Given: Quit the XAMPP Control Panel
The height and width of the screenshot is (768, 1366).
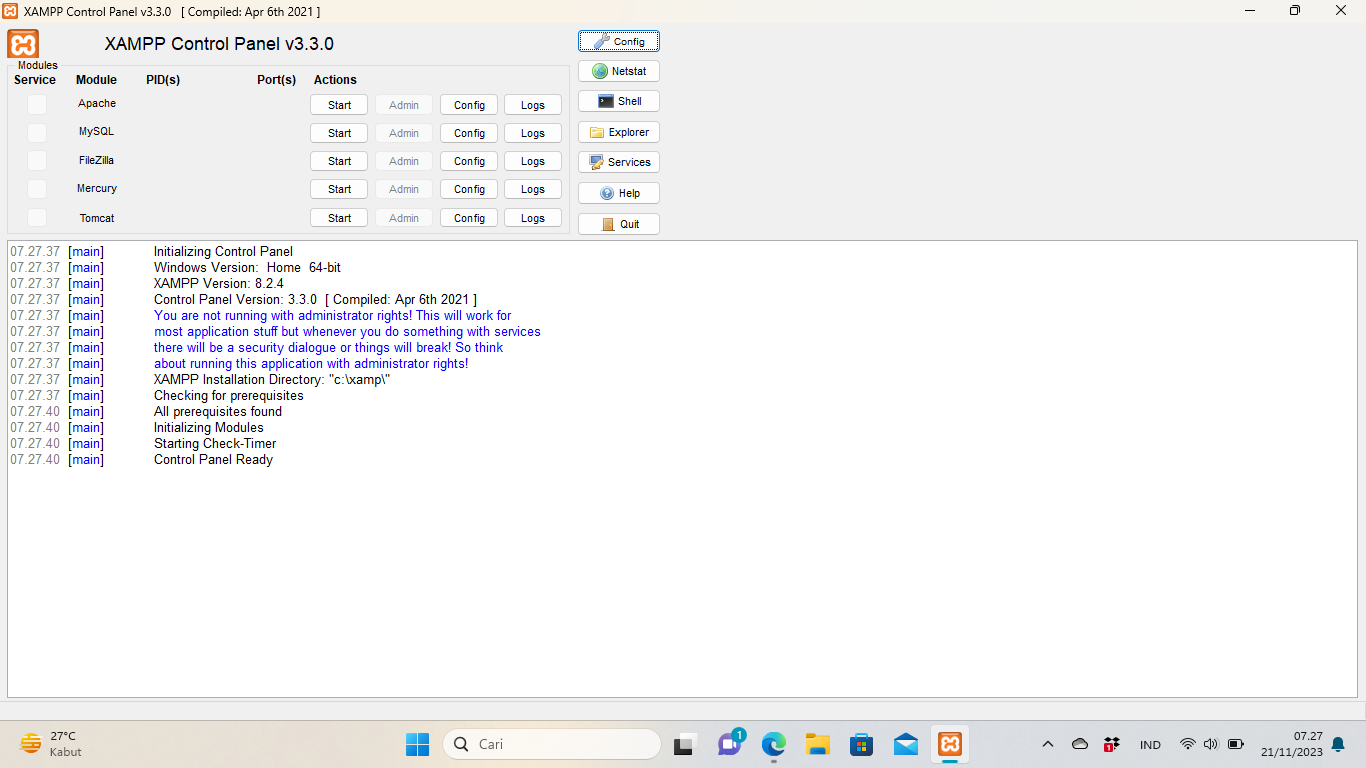Looking at the screenshot, I should point(618,223).
